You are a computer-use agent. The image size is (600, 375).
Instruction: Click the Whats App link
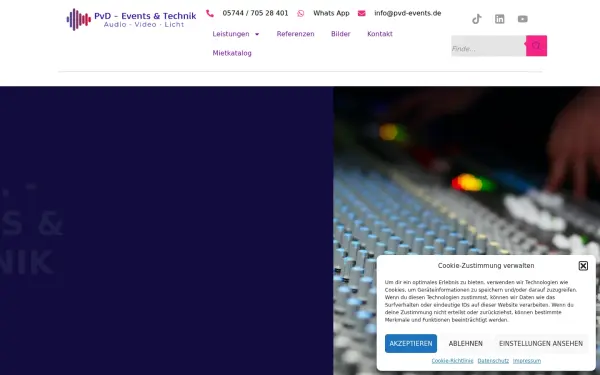(x=331, y=13)
